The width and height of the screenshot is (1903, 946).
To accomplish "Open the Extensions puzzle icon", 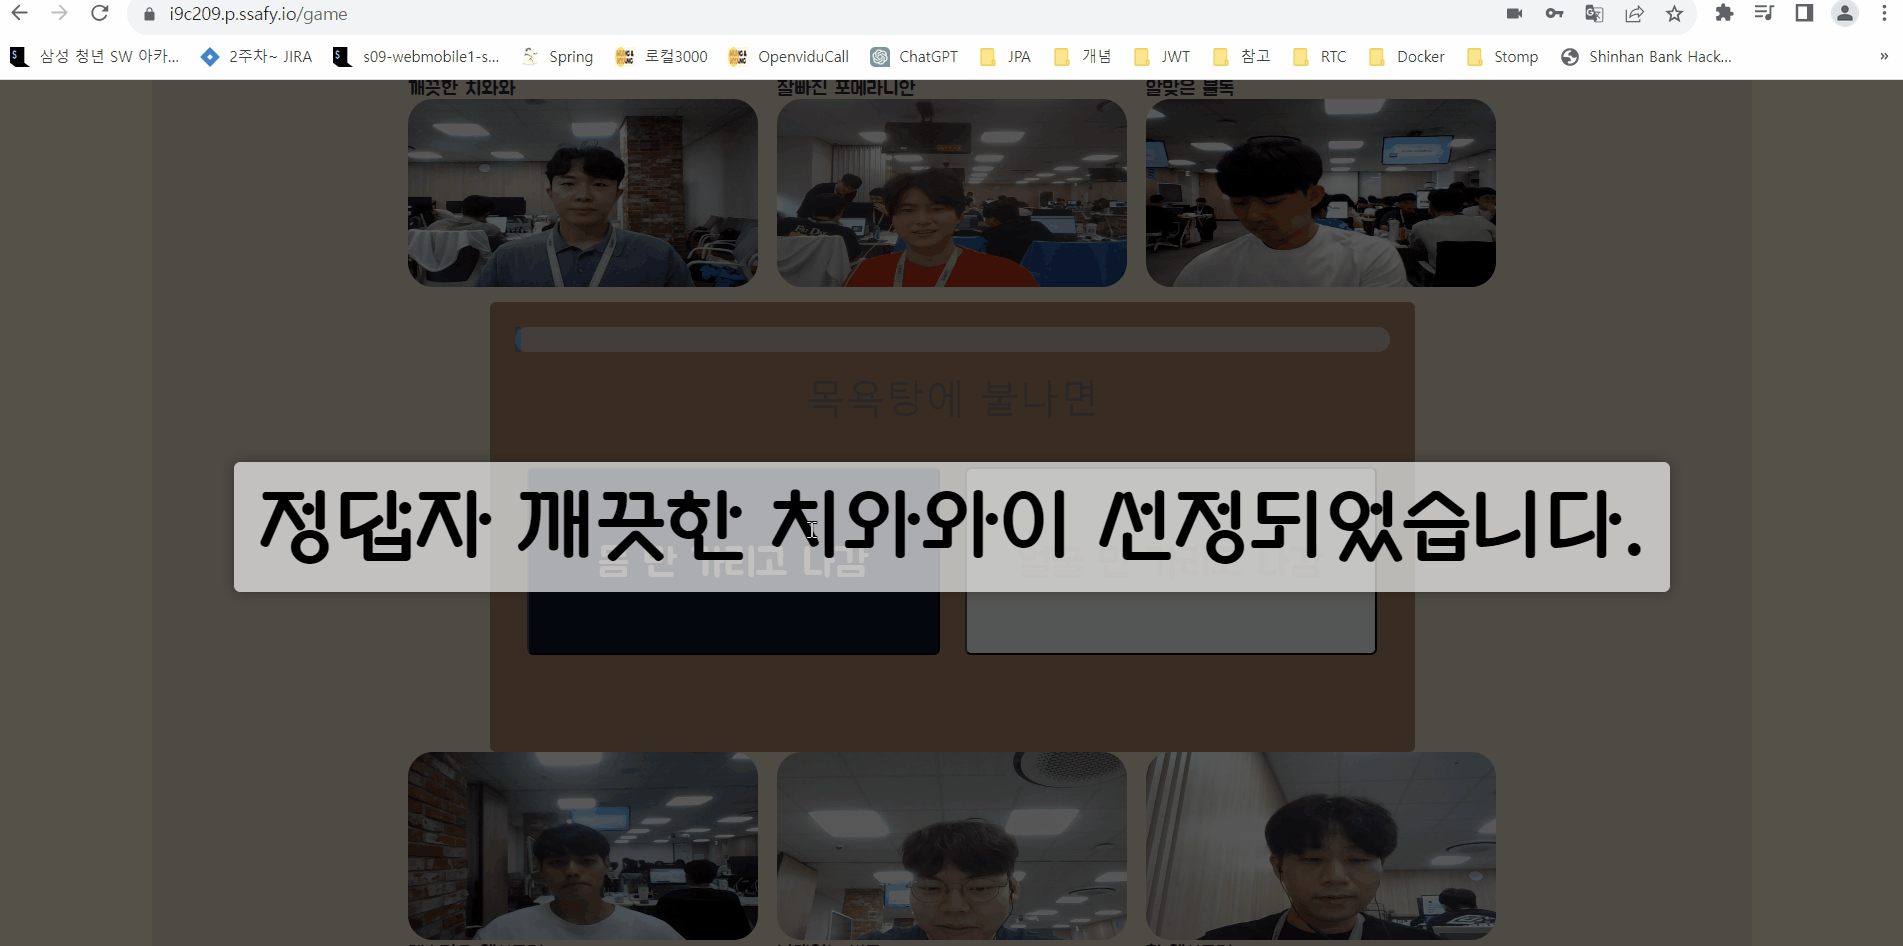I will coord(1724,14).
